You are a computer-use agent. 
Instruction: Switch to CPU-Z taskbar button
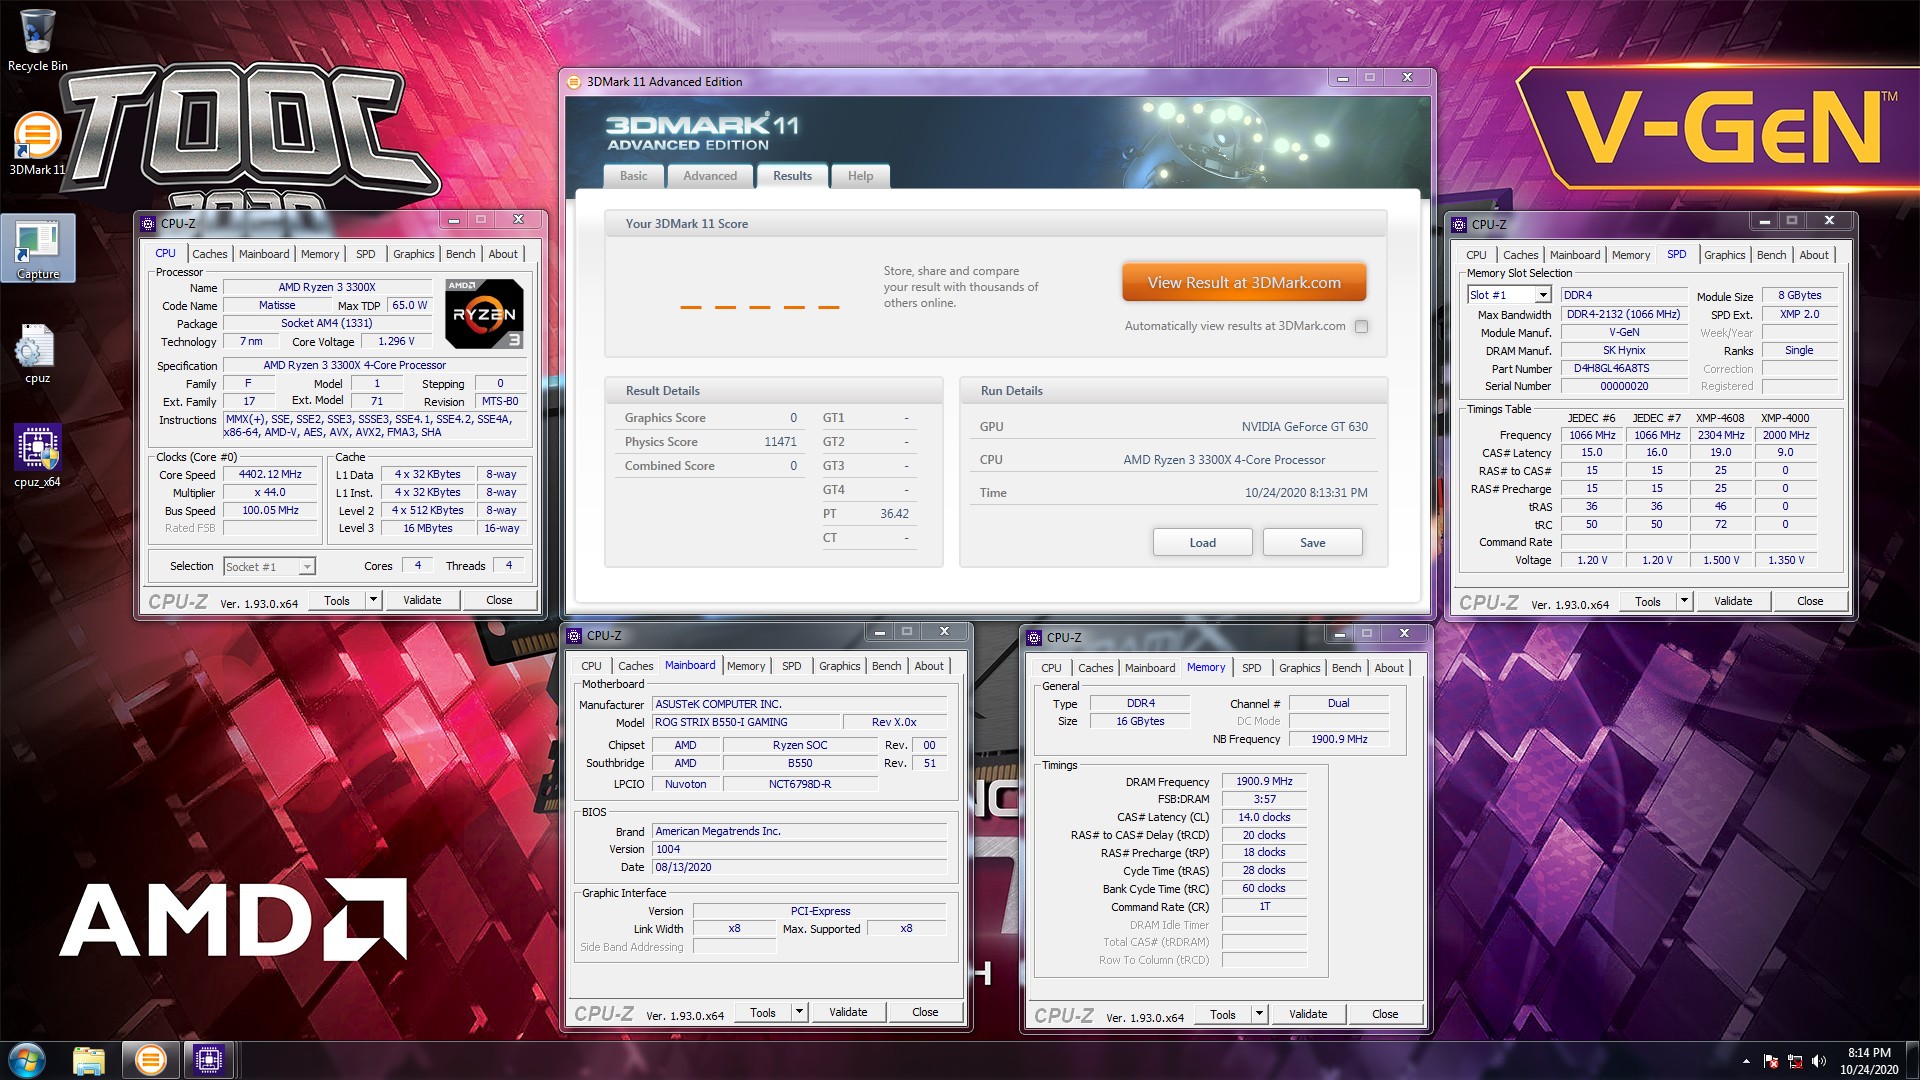[x=208, y=1060]
